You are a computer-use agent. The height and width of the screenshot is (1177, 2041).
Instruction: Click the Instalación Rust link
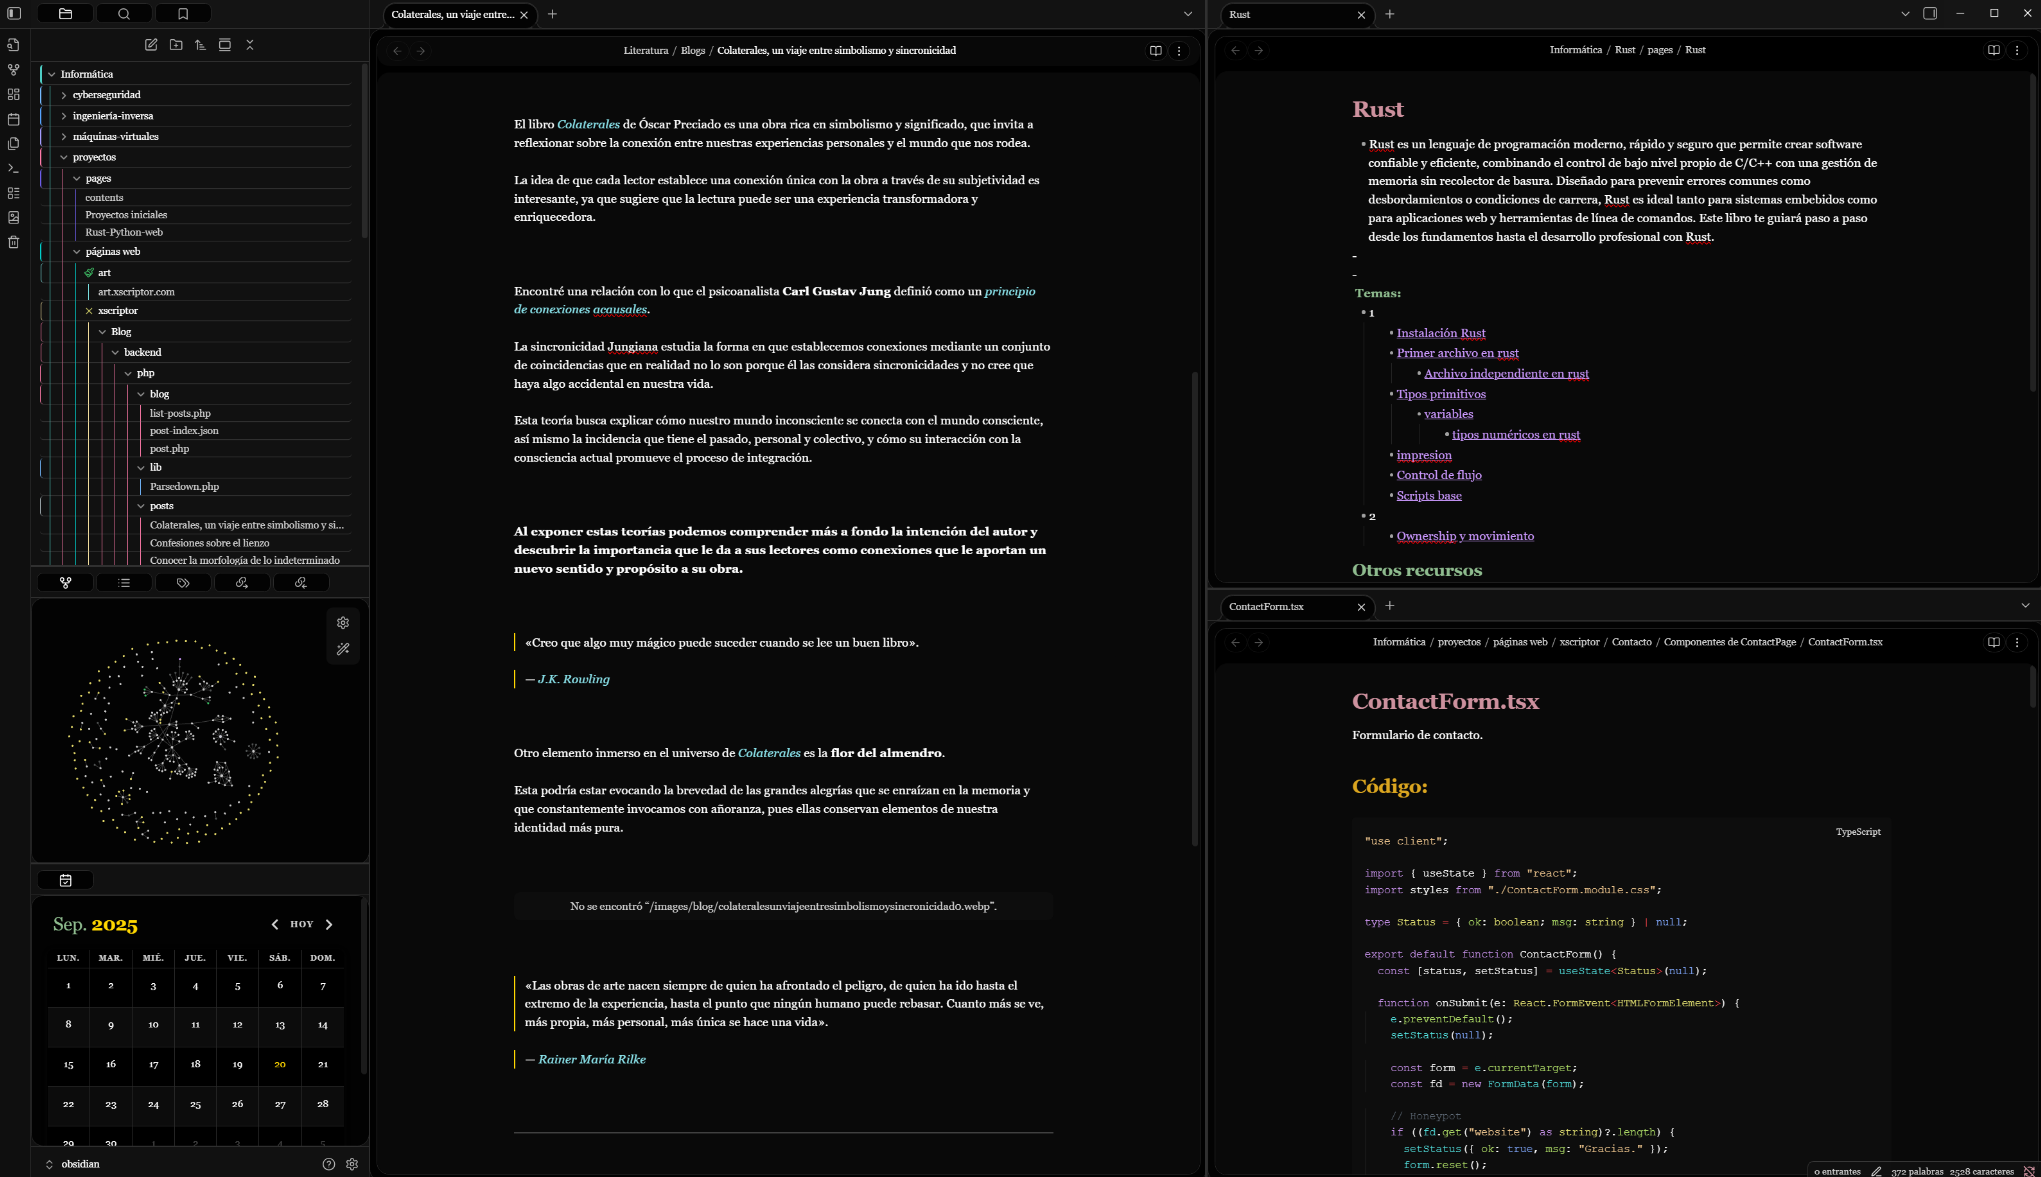1441,333
